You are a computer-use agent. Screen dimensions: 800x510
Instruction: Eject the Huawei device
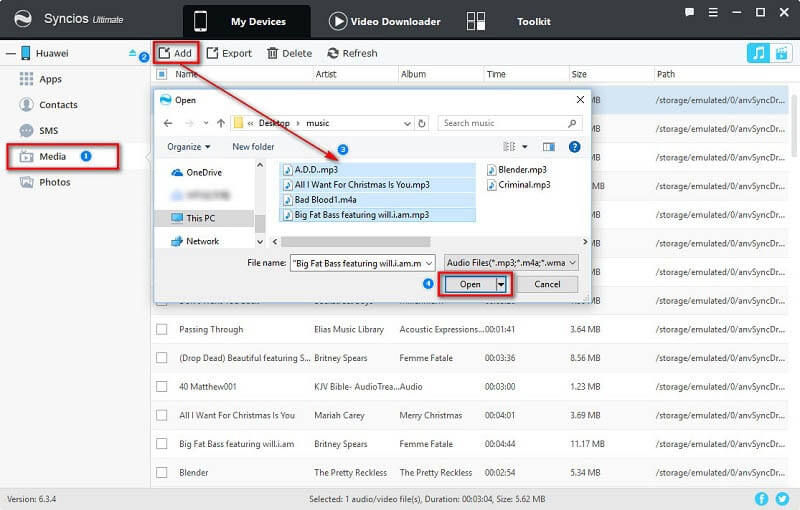pos(132,53)
